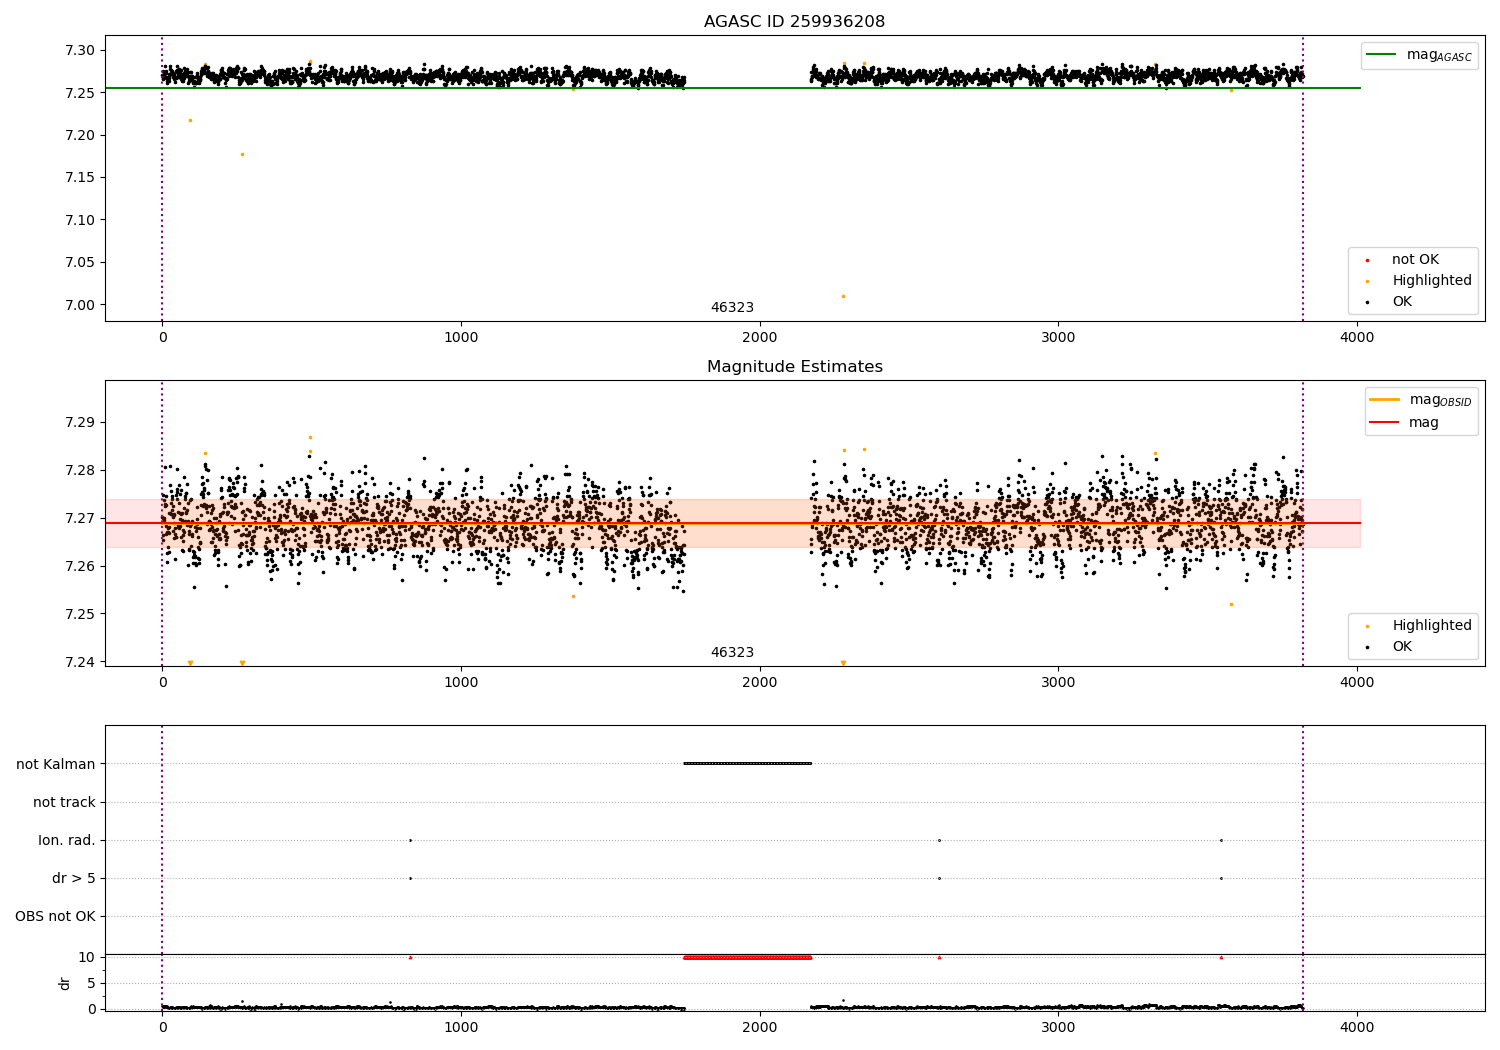Click the 3000 x-tick of the bottom plot
Image resolution: width=1500 pixels, height=1050 pixels.
pyautogui.click(x=1058, y=1026)
